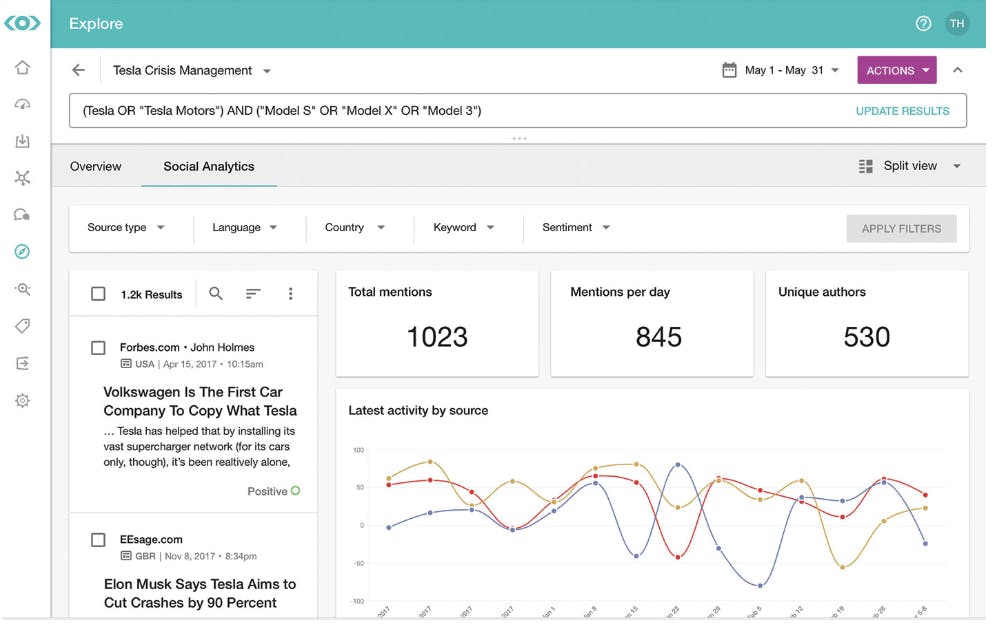The width and height of the screenshot is (994, 634).
Task: Open settings gear in sidebar
Action: point(22,401)
